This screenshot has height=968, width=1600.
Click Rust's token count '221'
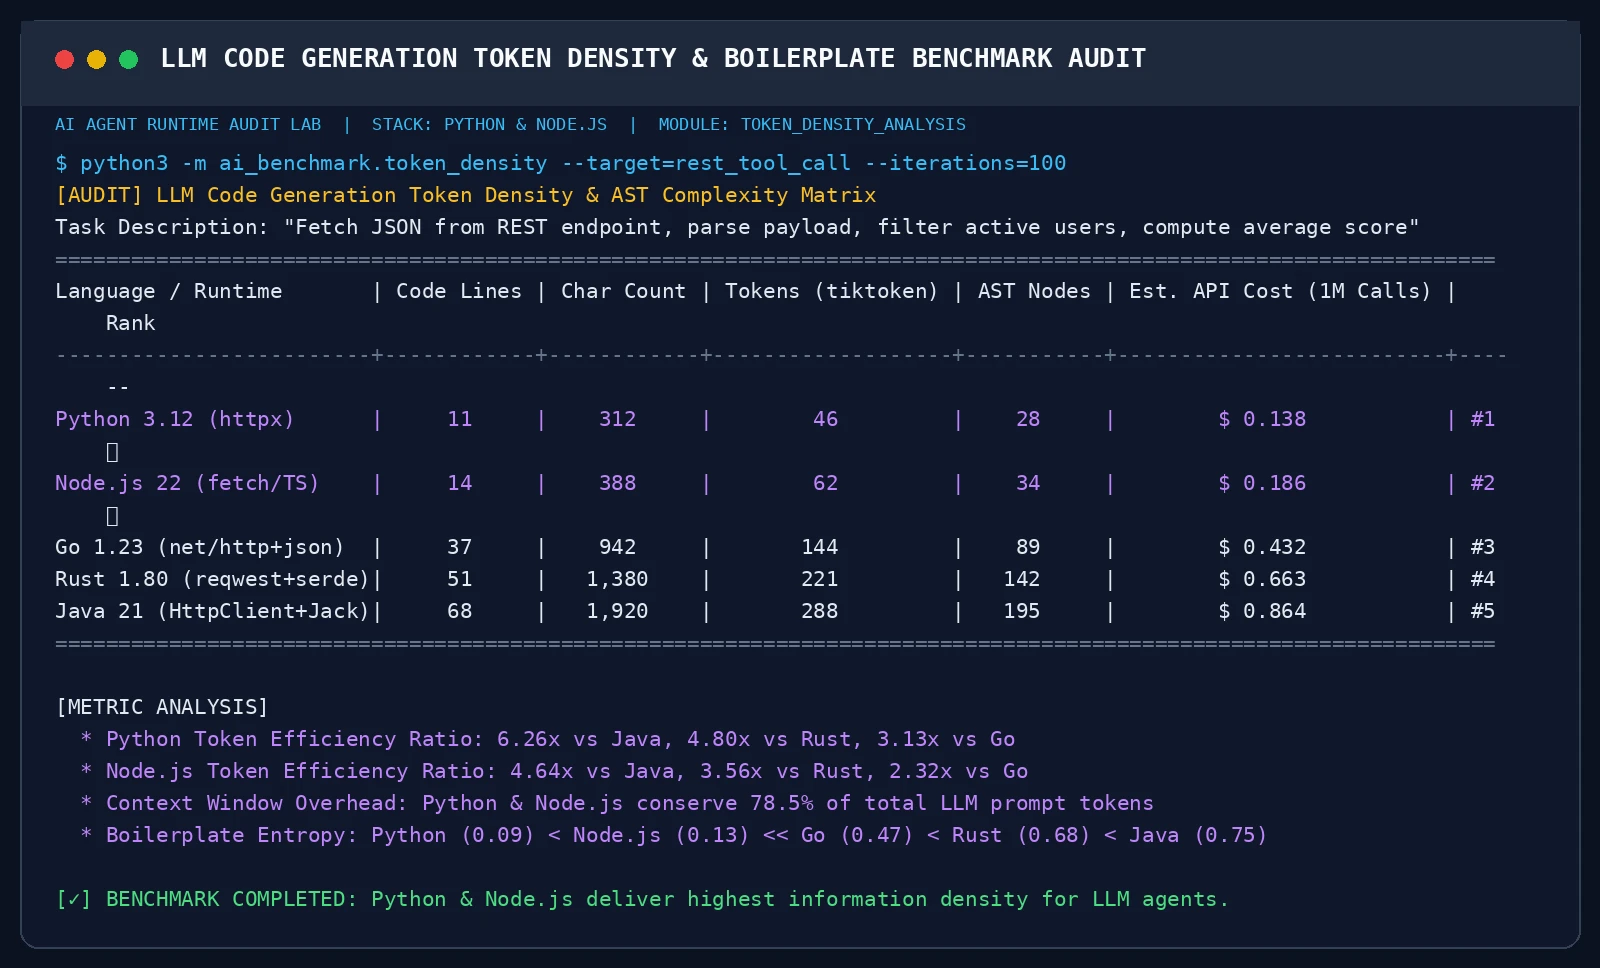[820, 579]
